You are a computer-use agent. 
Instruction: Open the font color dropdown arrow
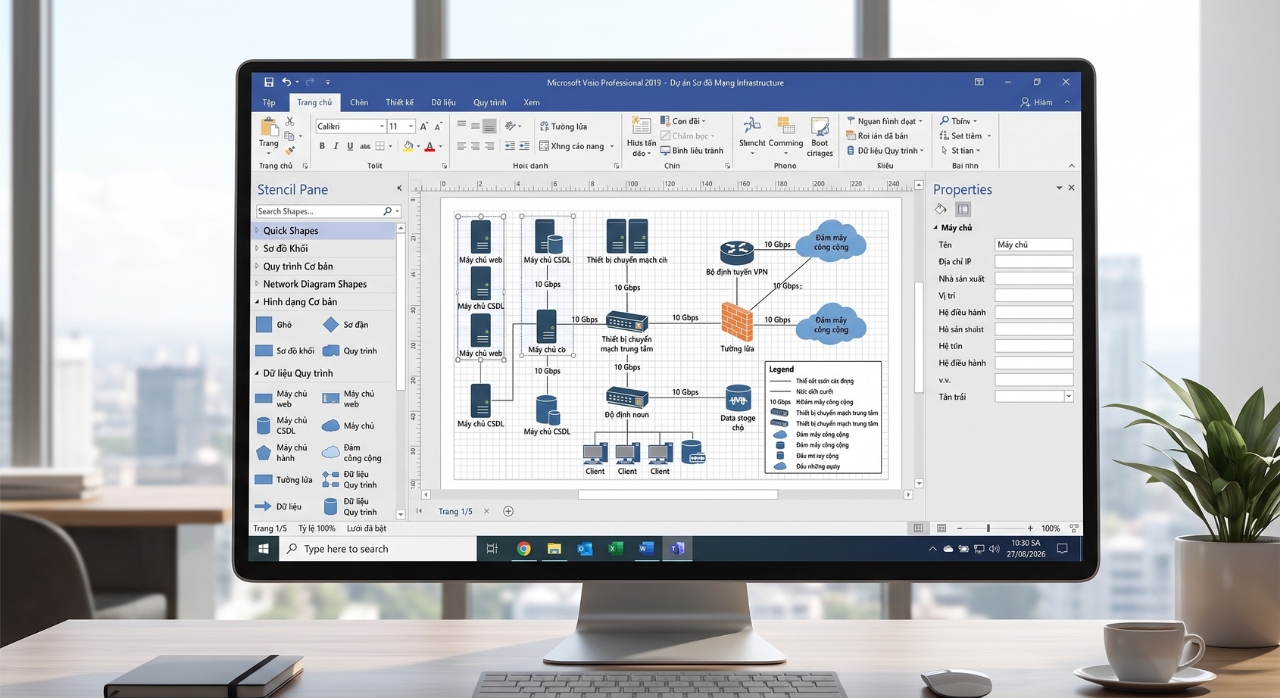tap(441, 146)
